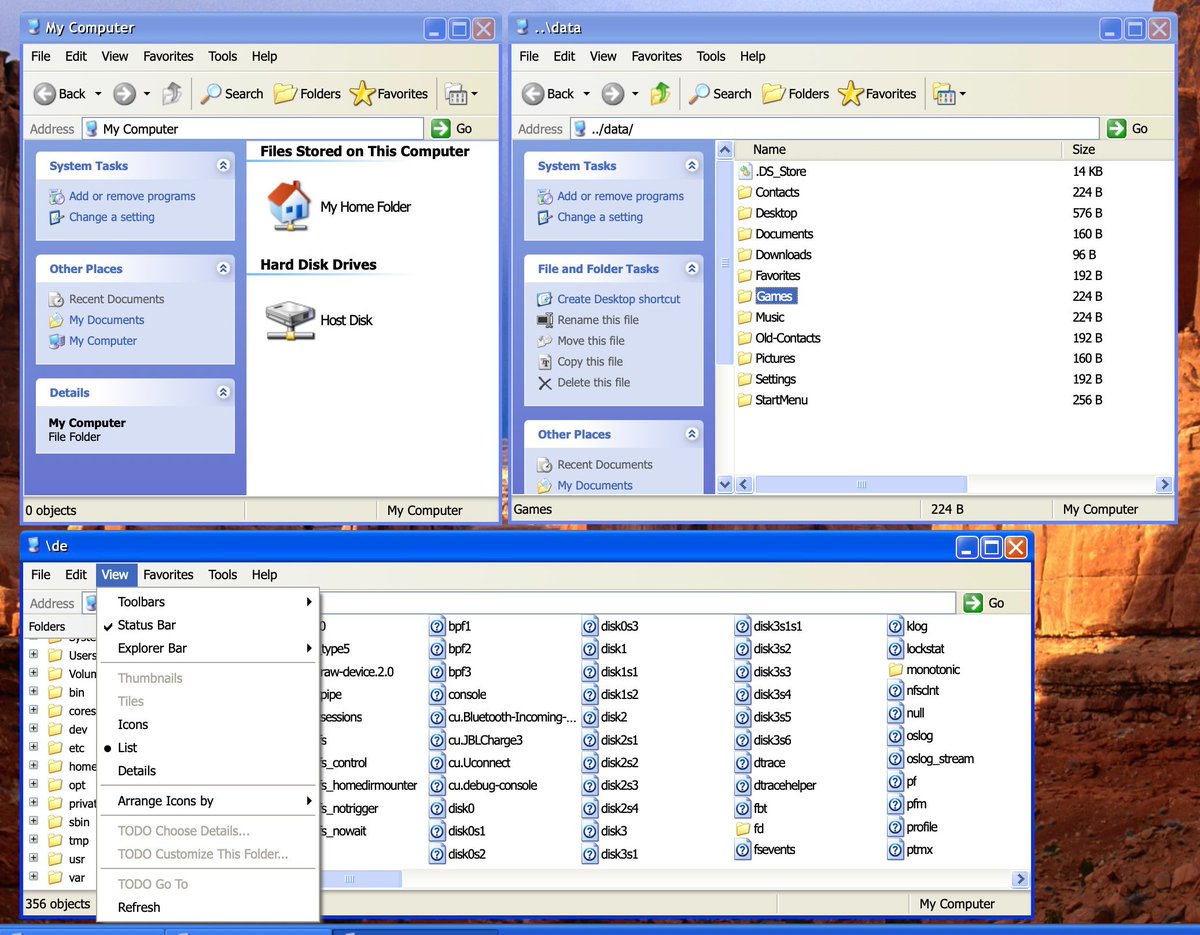Click the ../data/ address field
1200x935 pixels.
[x=835, y=128]
